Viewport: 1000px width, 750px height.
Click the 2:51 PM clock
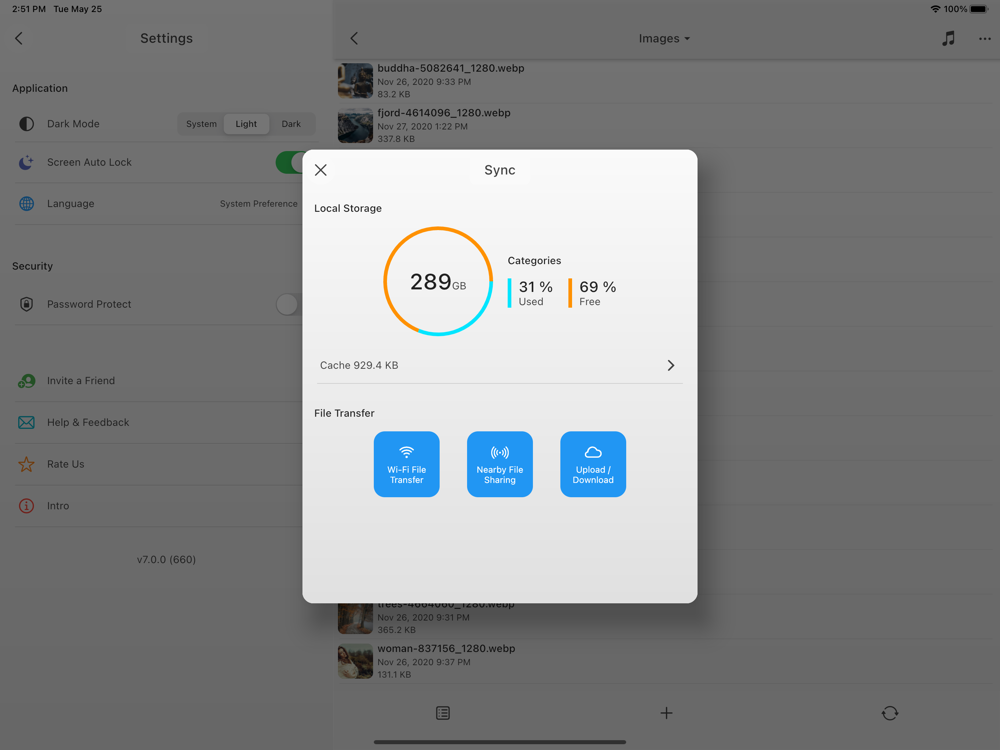(29, 9)
